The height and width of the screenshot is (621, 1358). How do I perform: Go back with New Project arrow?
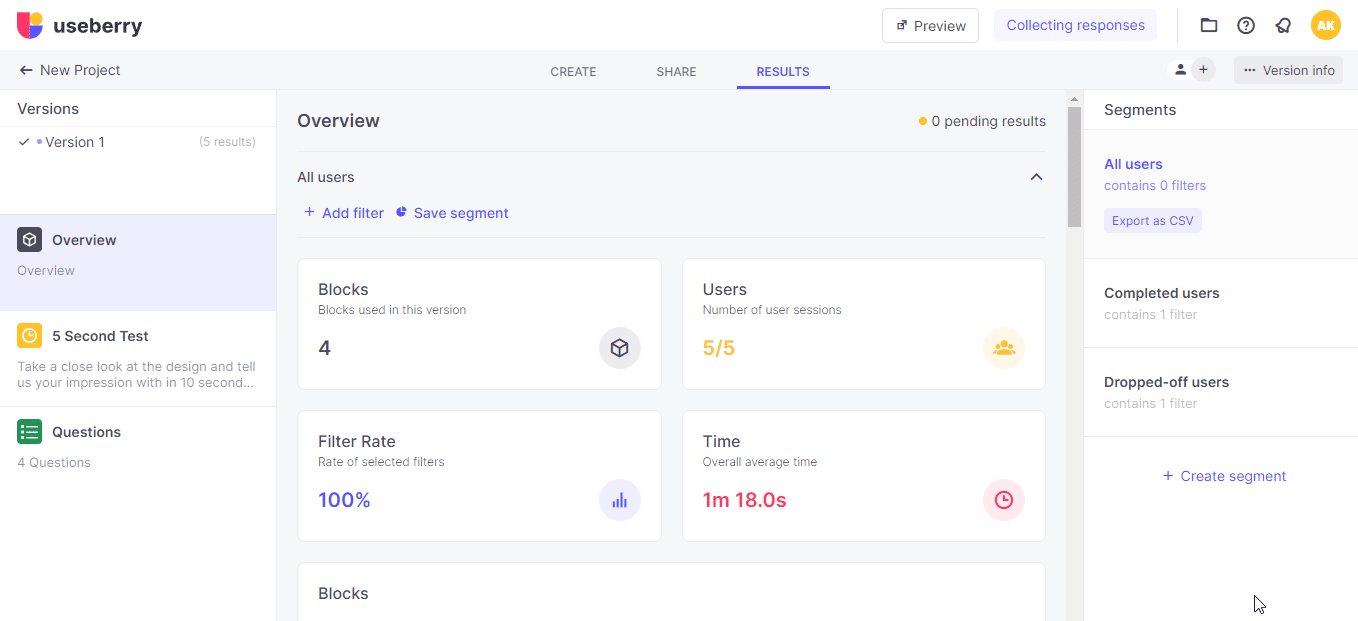click(x=26, y=70)
